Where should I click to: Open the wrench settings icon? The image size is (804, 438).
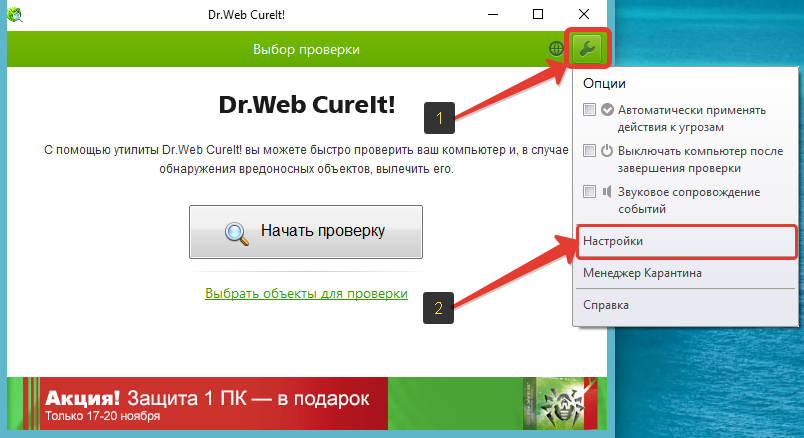tap(587, 49)
